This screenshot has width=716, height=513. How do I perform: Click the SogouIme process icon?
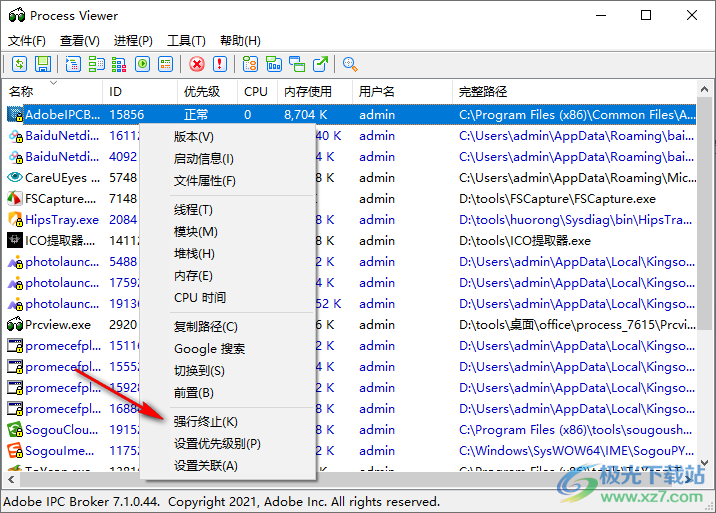15,450
